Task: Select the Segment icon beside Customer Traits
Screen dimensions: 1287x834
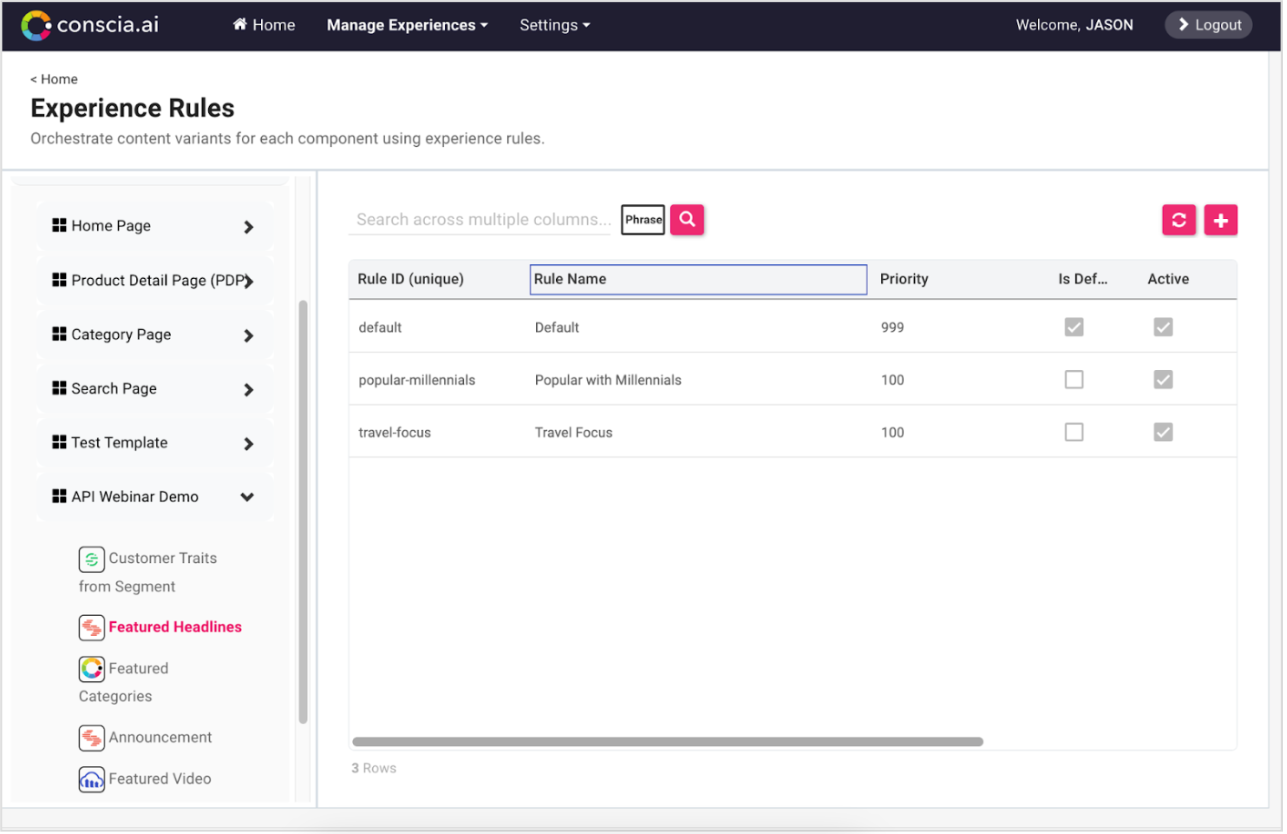Action: [91, 559]
